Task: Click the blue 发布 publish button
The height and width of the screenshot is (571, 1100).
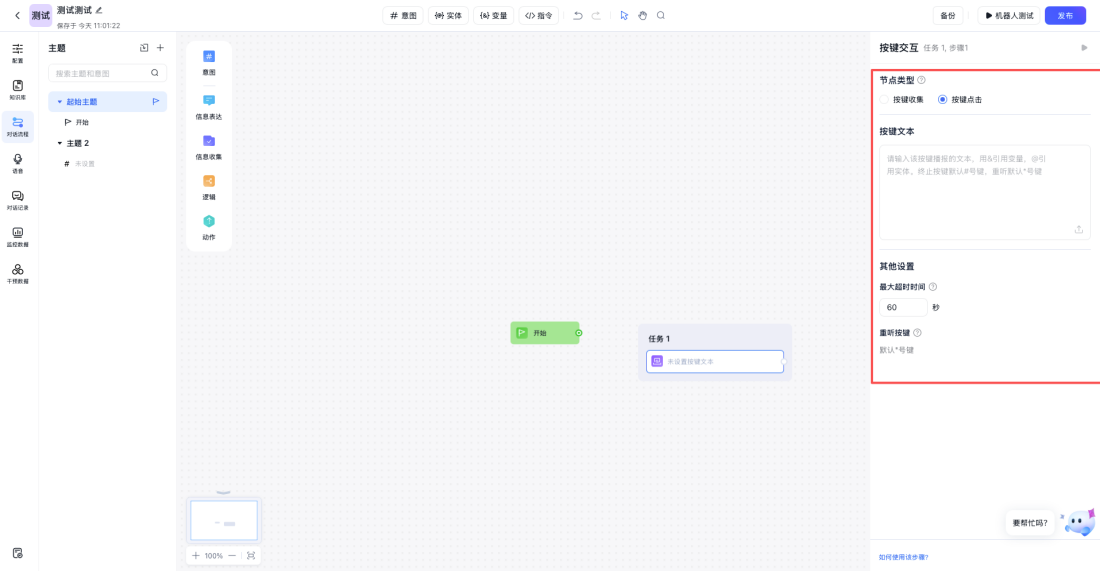Action: 1065,15
